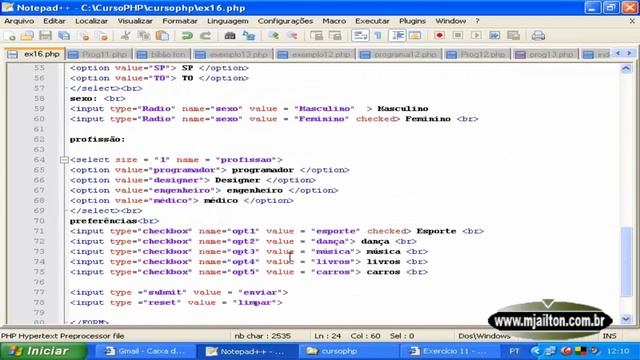The height and width of the screenshot is (360, 640).
Task: Click the Dos\Windows status bar field
Action: pos(484,336)
